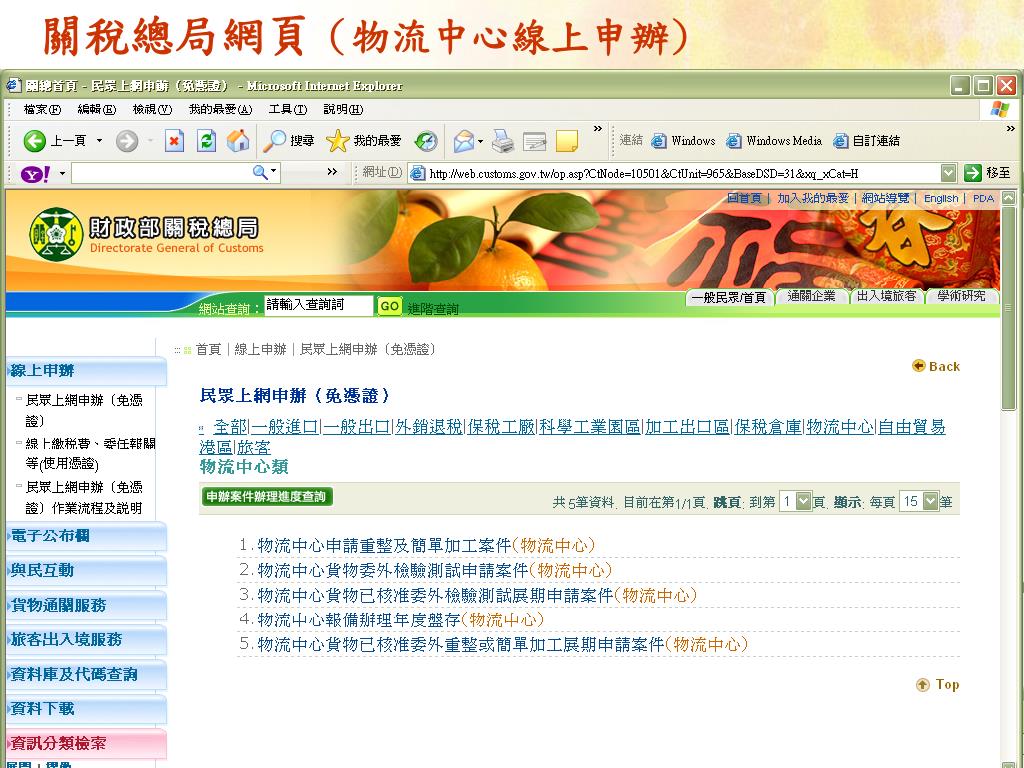Click the IE Back arrow icon

[35, 140]
